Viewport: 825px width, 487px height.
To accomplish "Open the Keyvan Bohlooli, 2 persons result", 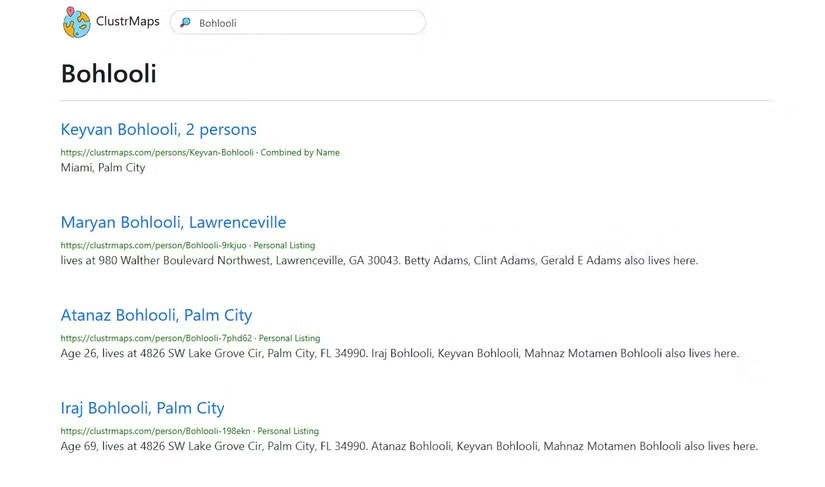I will click(158, 129).
